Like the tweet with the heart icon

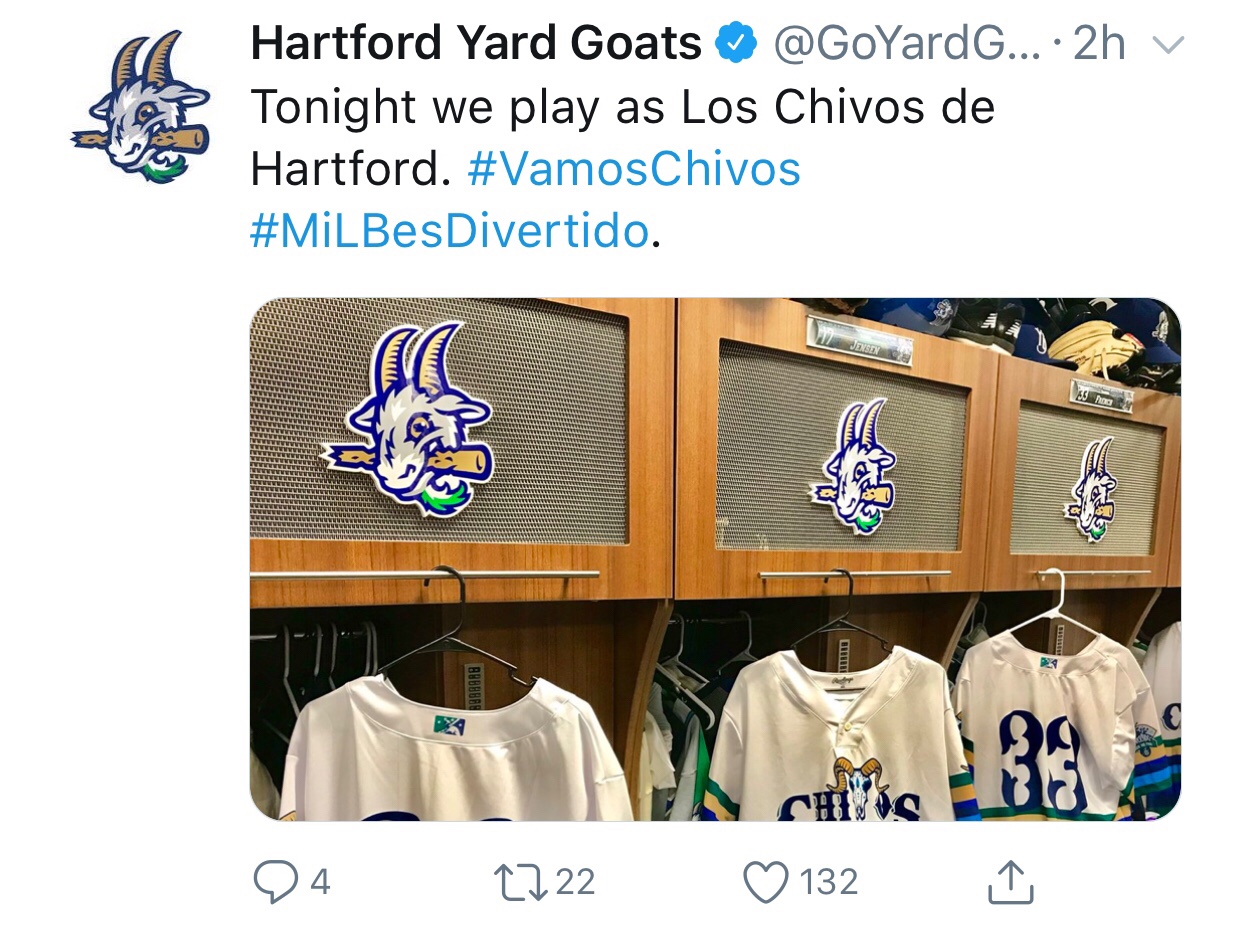[765, 881]
